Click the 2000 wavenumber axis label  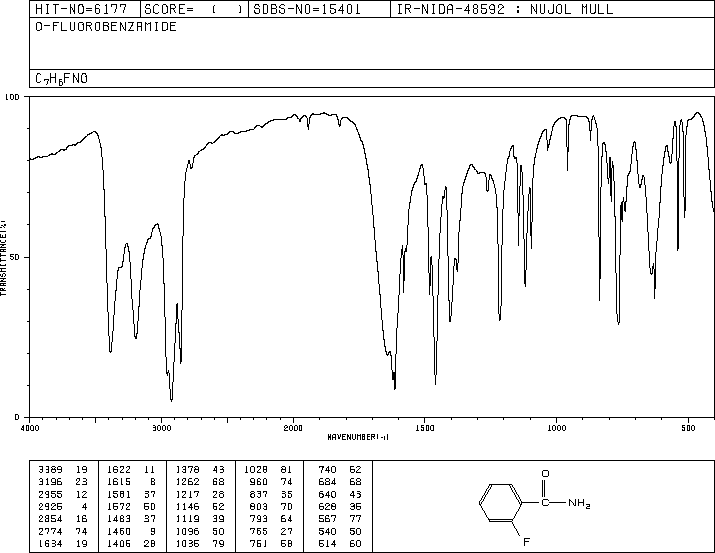pos(293,428)
